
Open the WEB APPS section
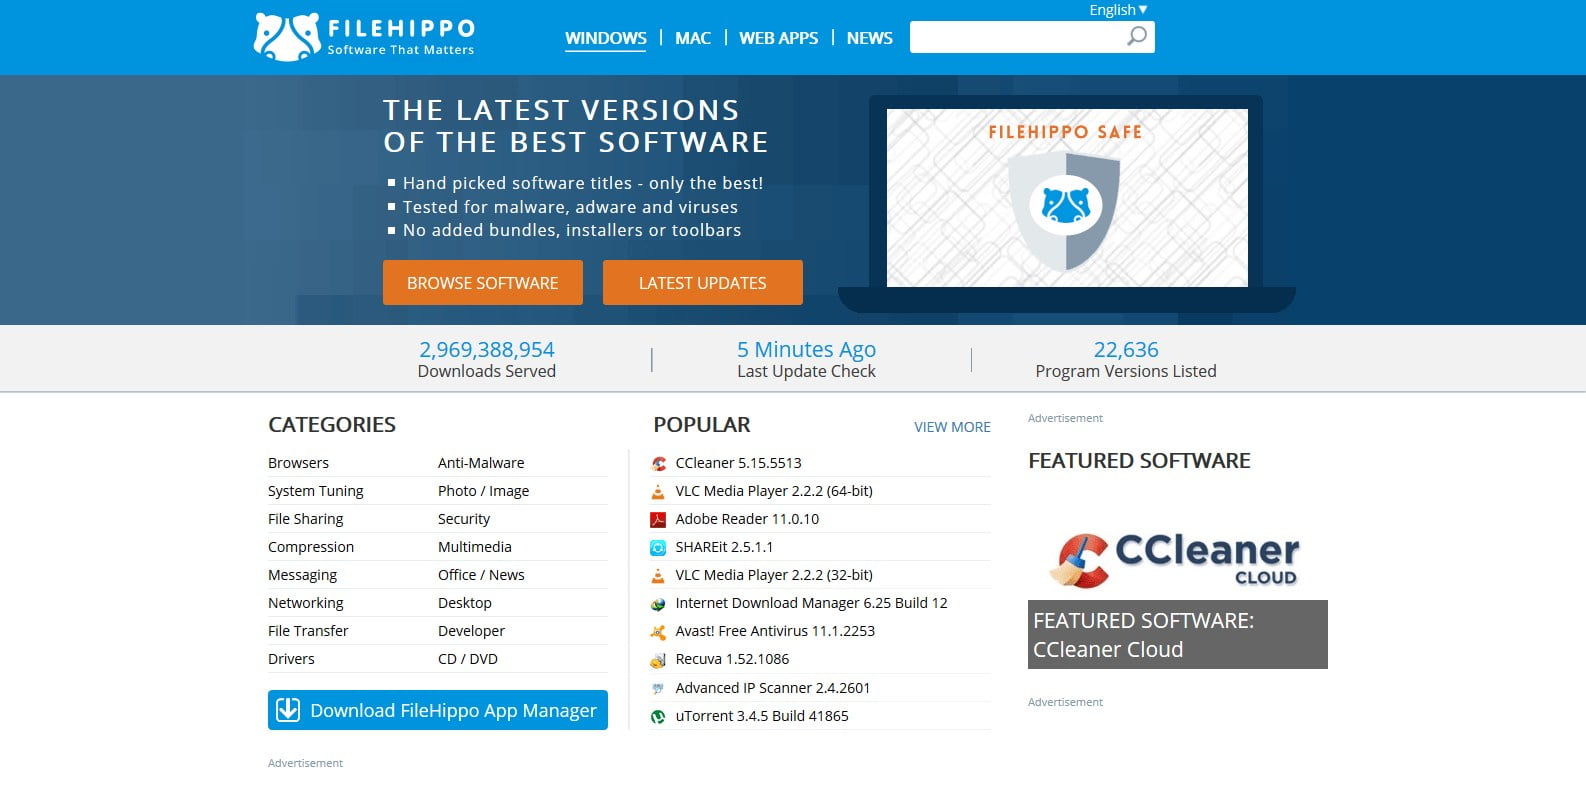779,38
